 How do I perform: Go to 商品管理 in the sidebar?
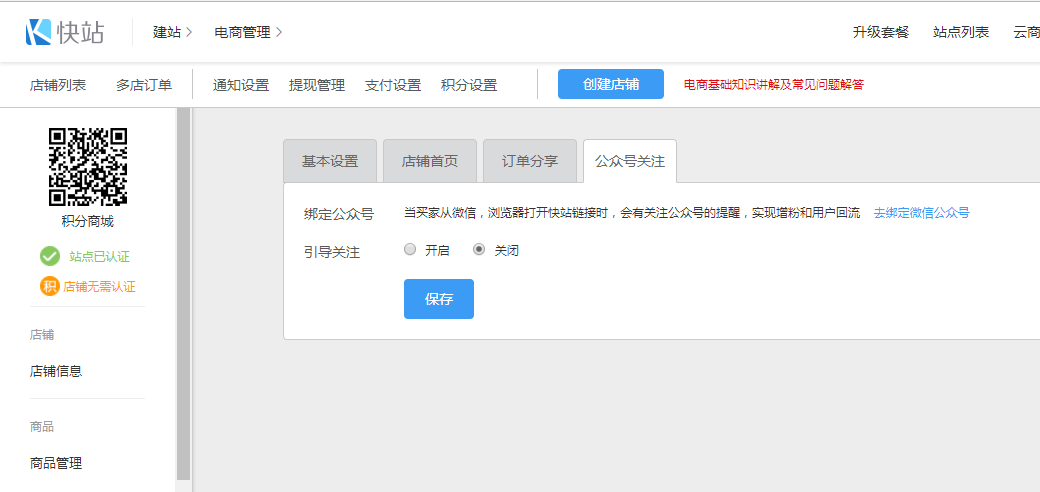56,463
